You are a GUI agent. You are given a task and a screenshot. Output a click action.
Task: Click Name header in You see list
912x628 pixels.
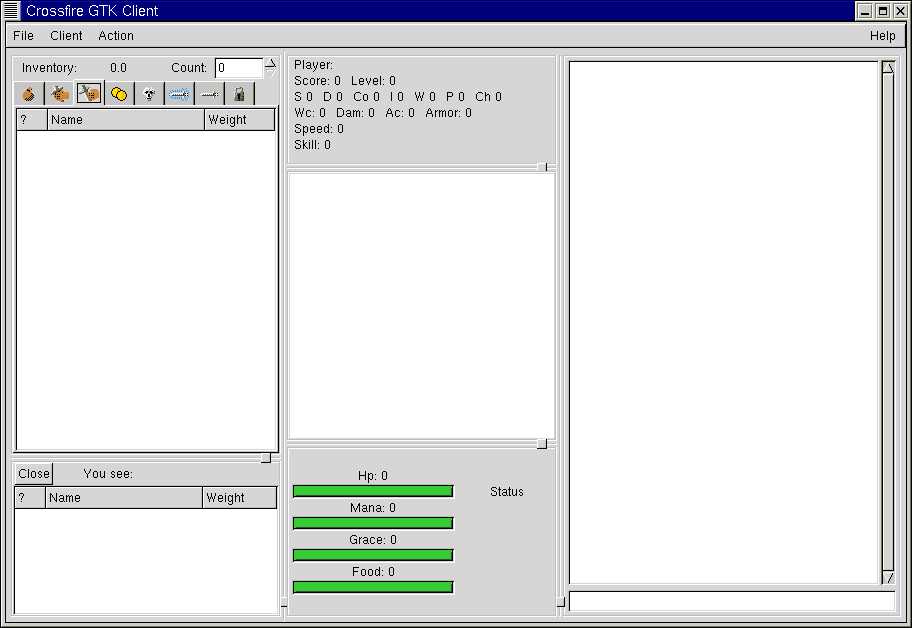point(123,498)
